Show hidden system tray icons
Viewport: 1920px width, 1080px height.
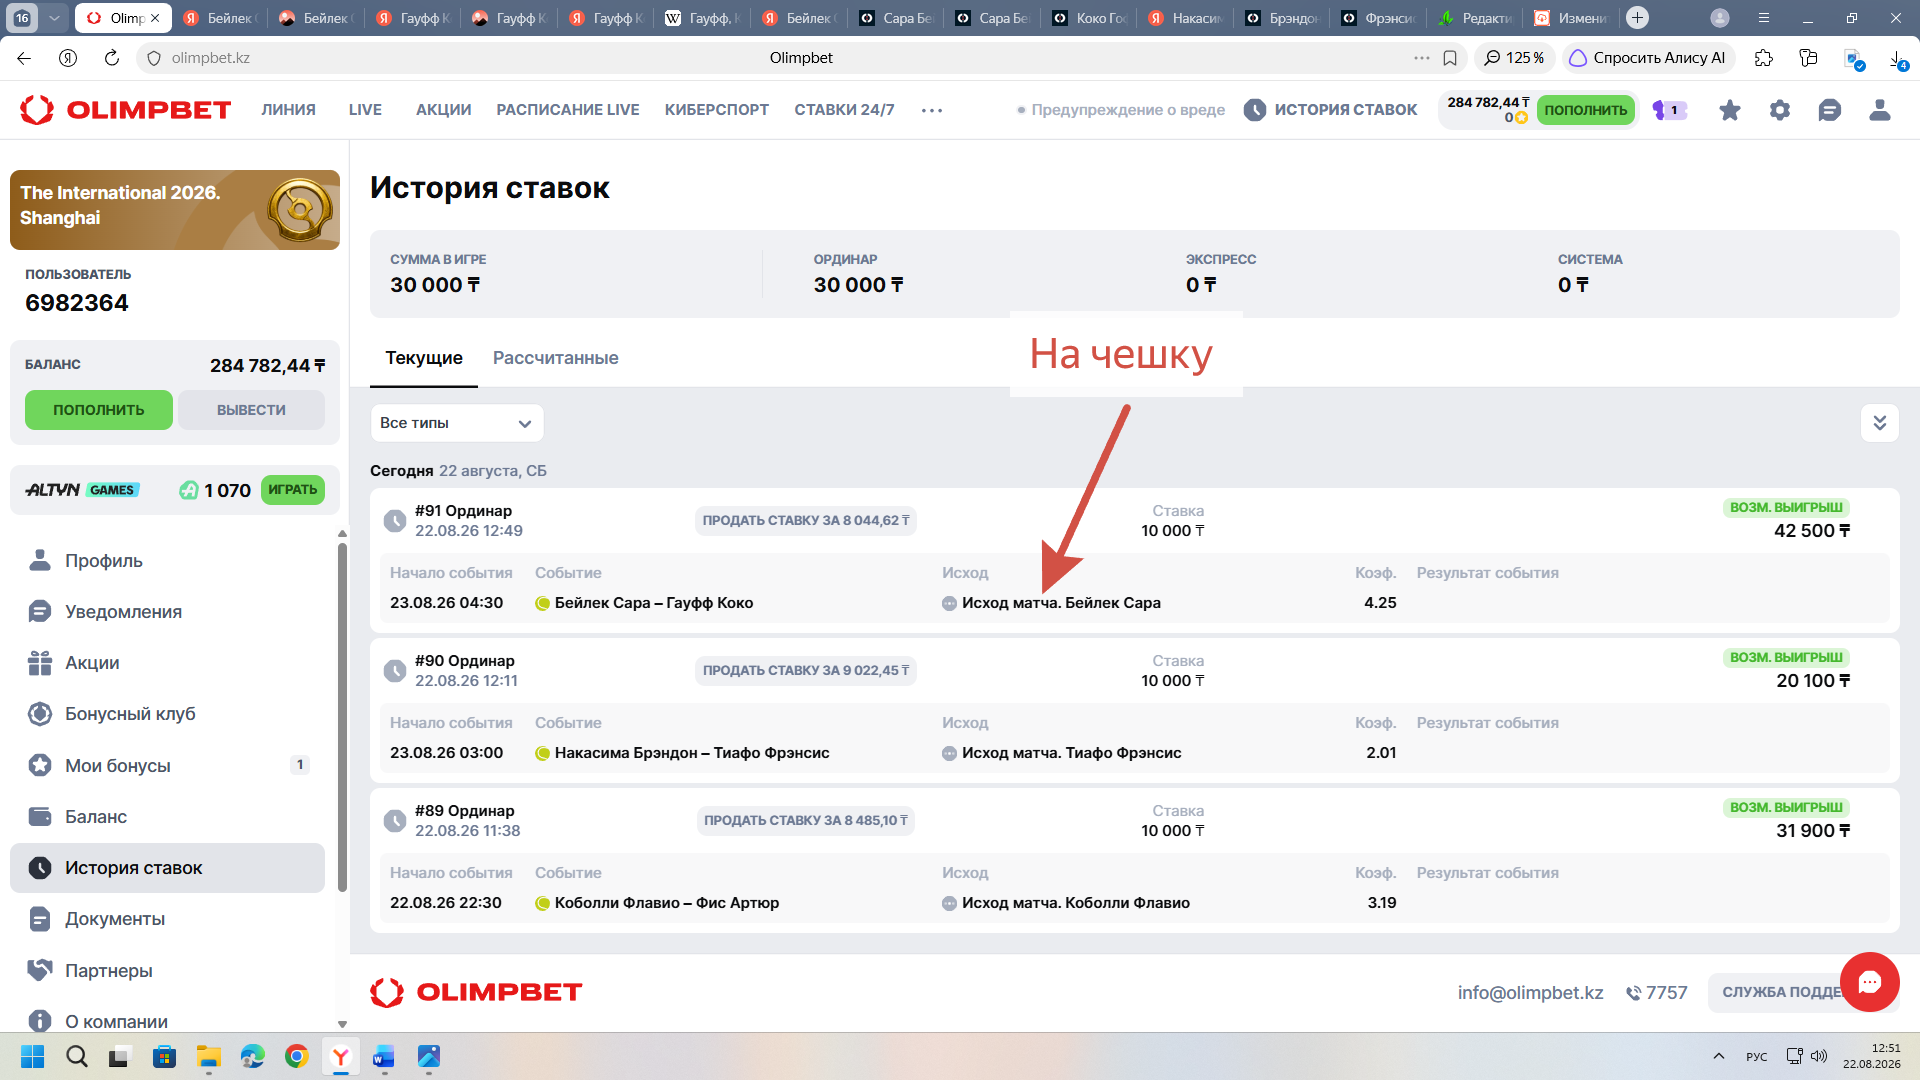pos(1719,1056)
